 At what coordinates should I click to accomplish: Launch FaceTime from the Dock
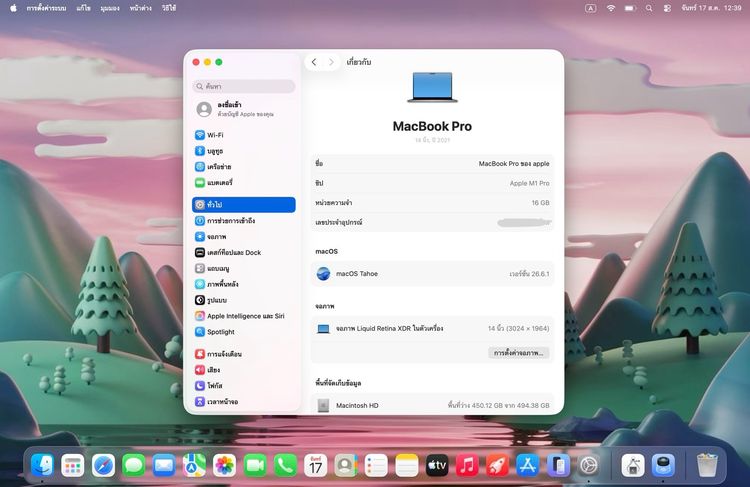coord(255,465)
